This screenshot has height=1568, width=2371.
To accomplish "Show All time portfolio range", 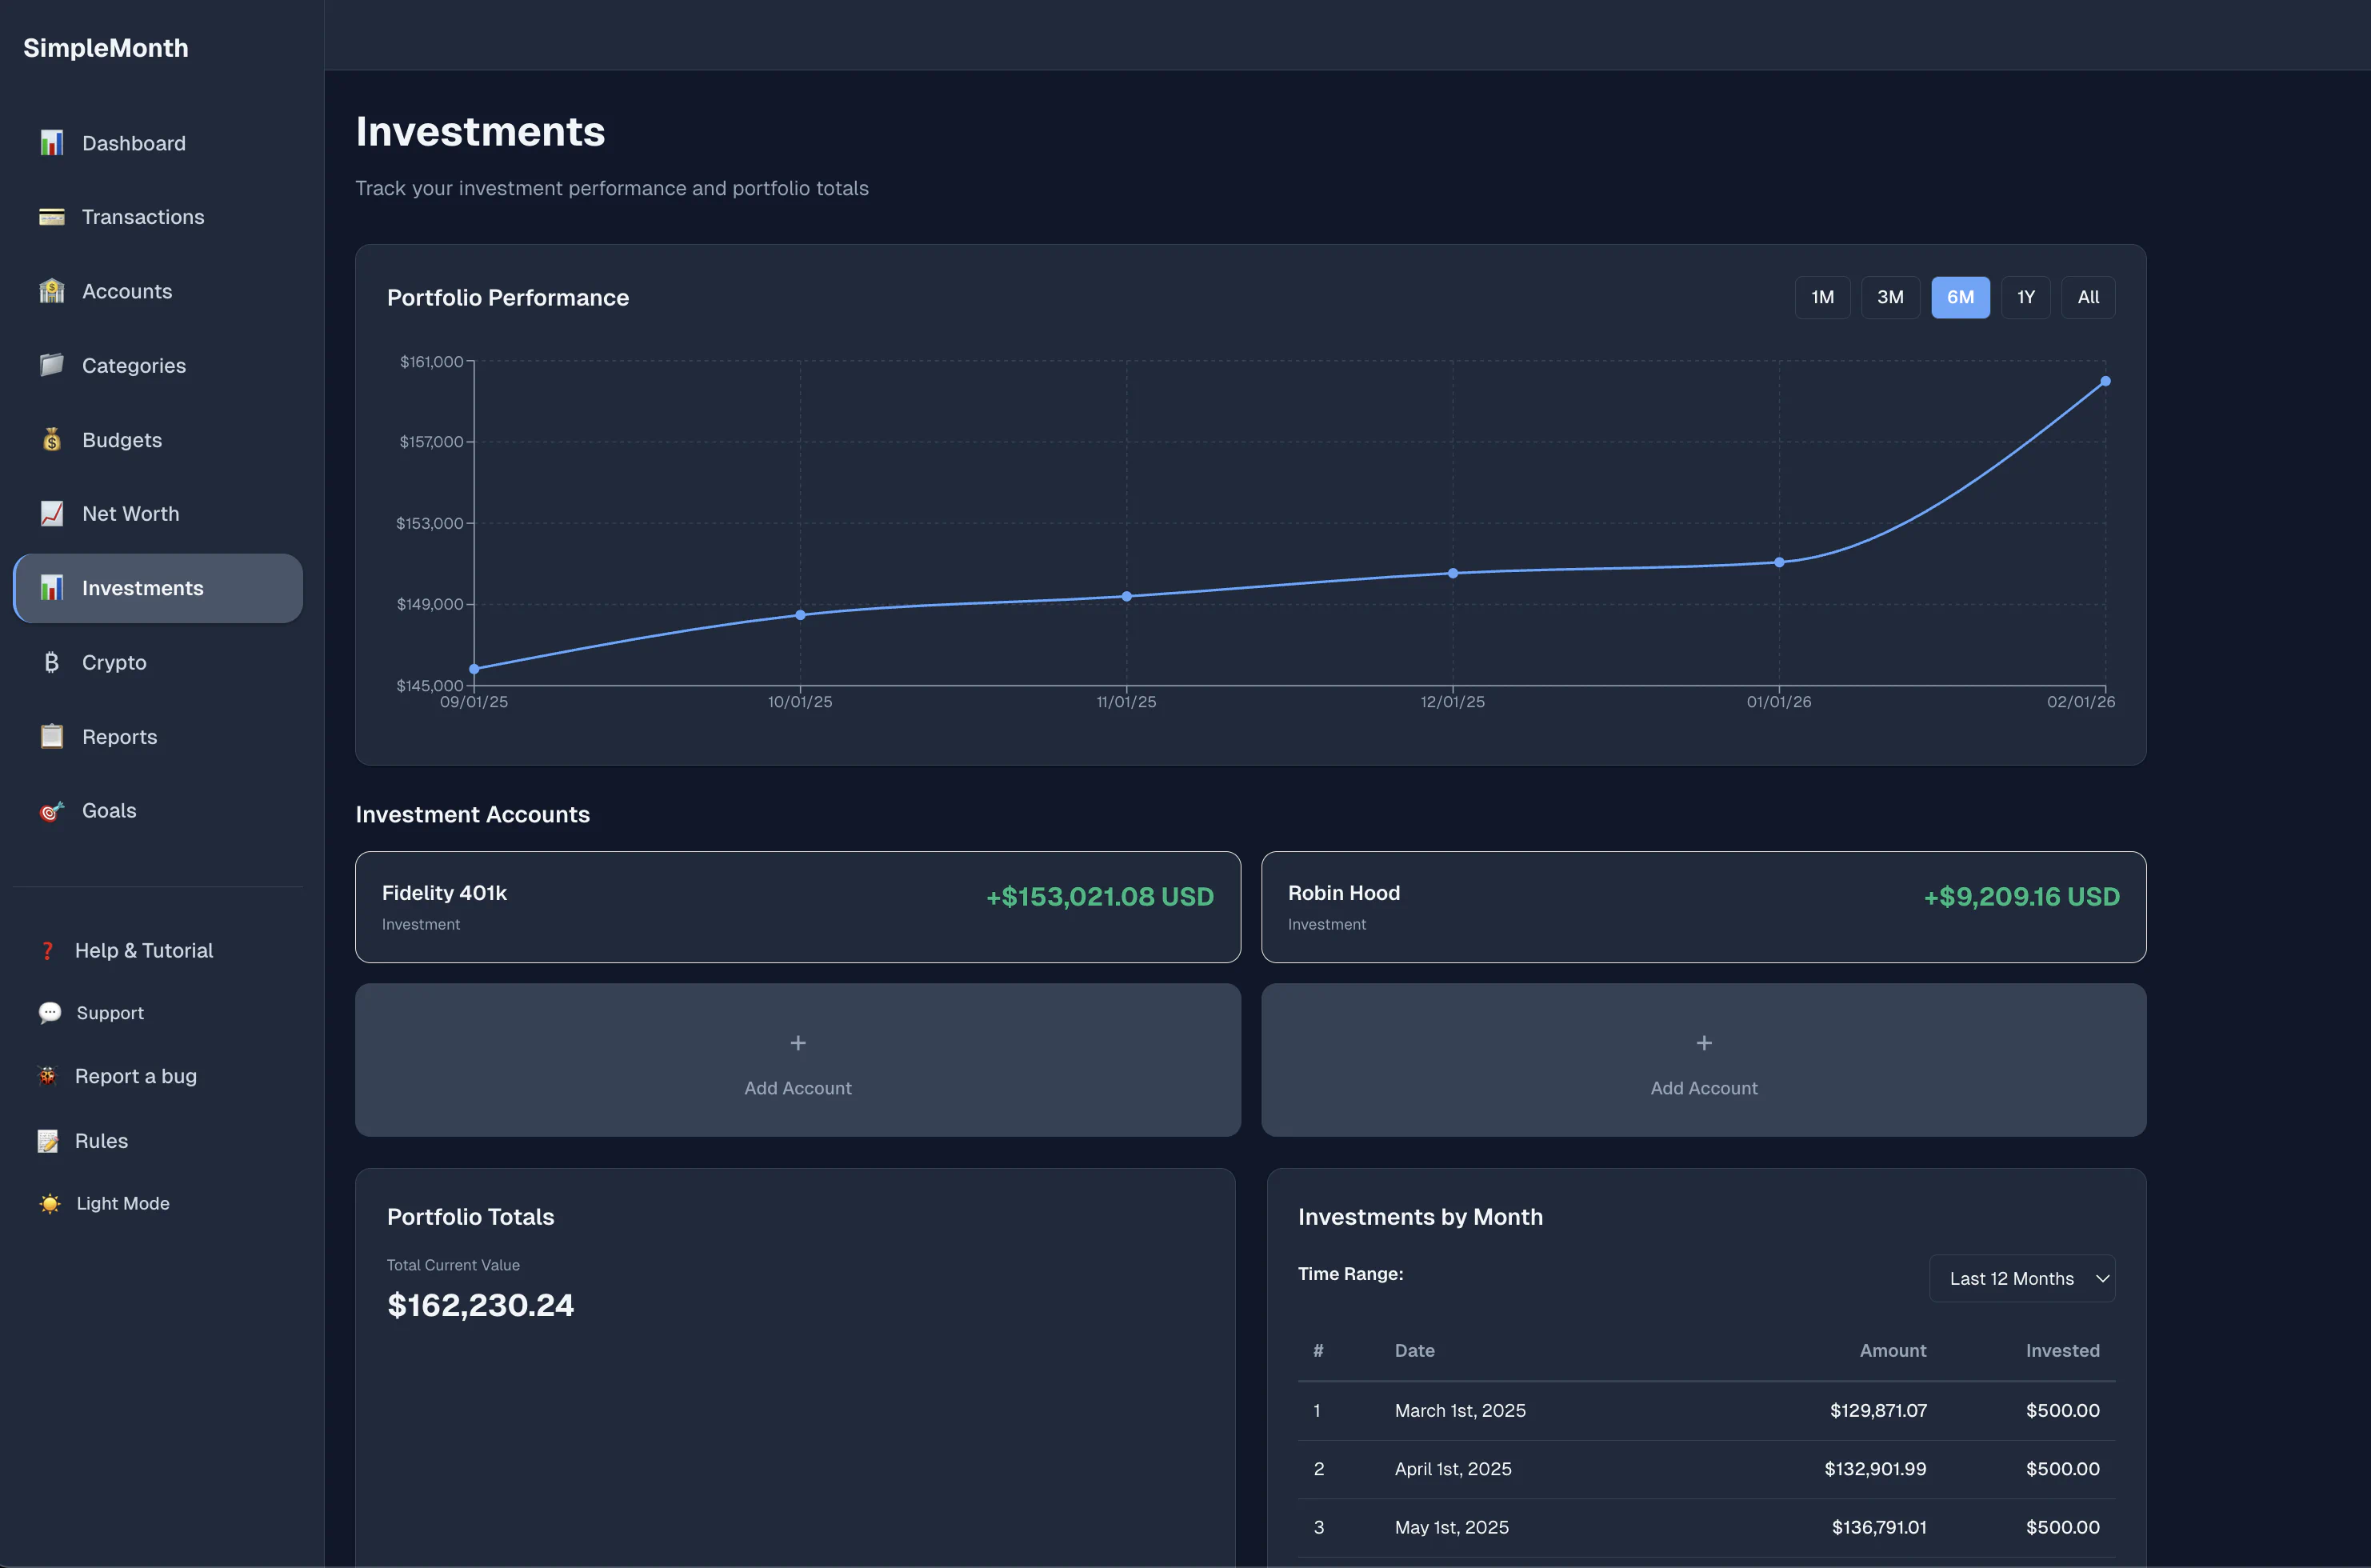I will tap(2088, 297).
